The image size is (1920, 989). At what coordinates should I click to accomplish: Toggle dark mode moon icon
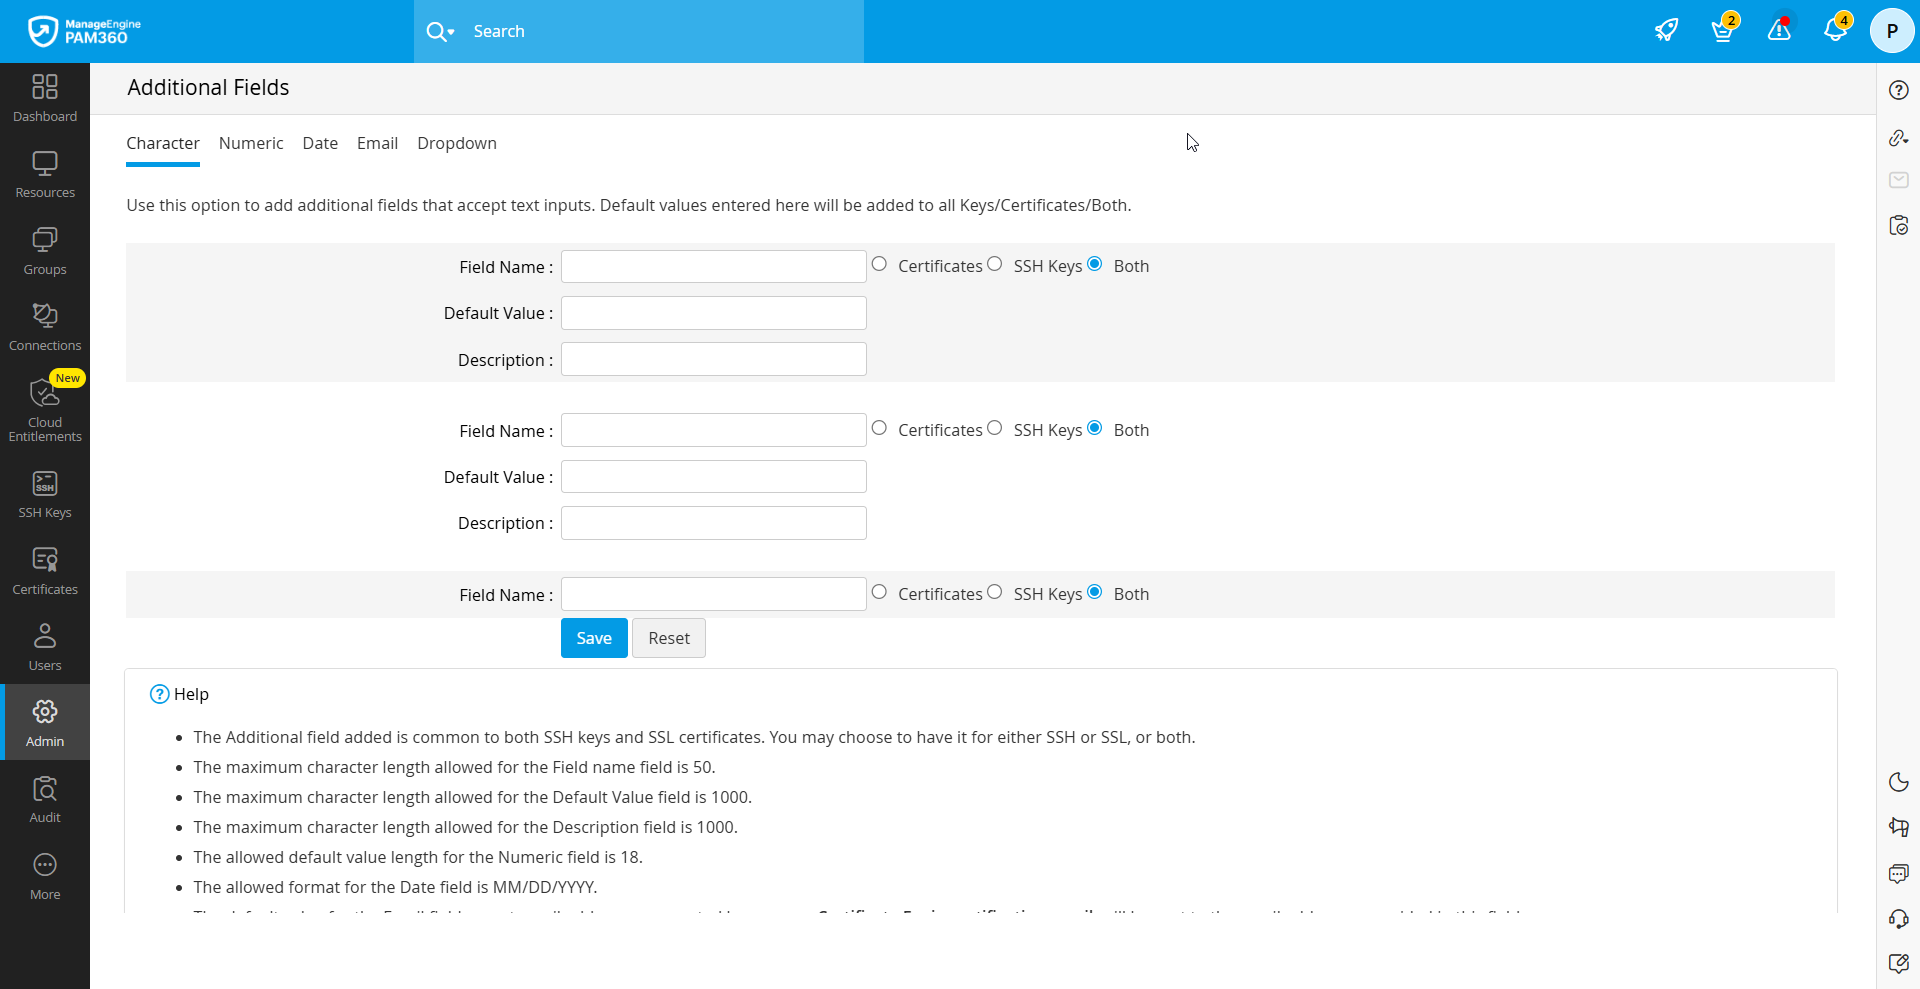(1898, 782)
